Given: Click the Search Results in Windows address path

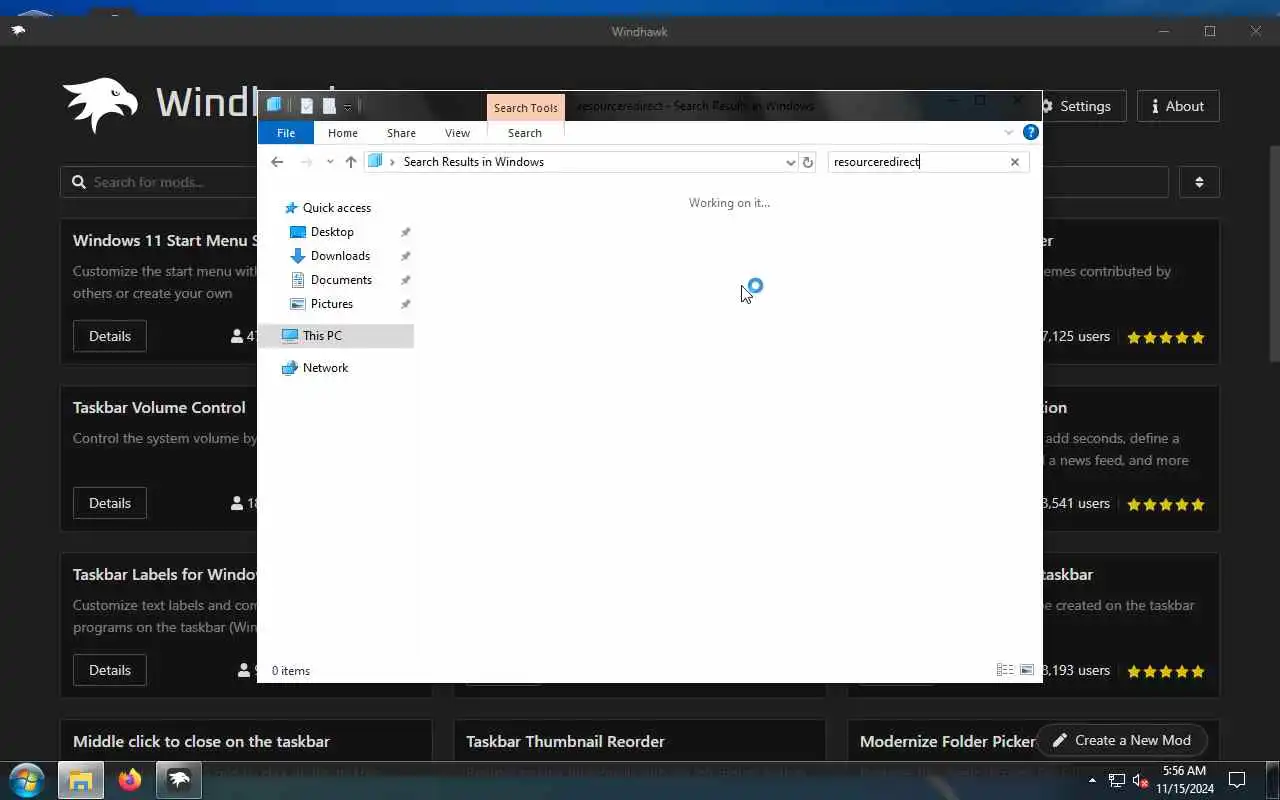Looking at the screenshot, I should pyautogui.click(x=474, y=162).
